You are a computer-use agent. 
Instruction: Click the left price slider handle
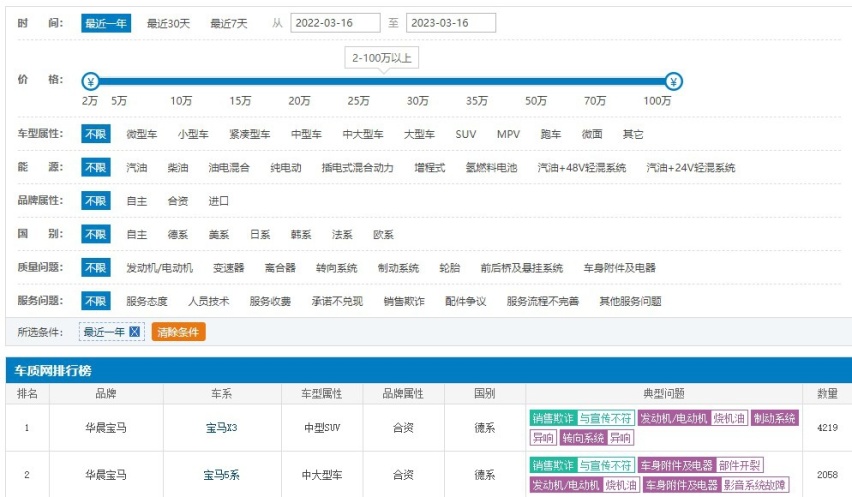point(91,82)
